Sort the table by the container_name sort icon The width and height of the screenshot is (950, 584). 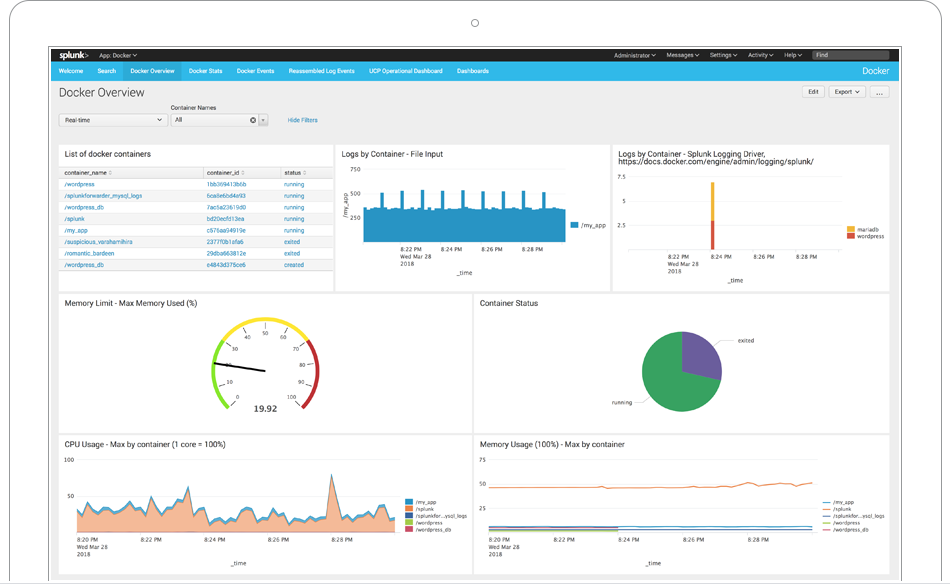(x=110, y=173)
